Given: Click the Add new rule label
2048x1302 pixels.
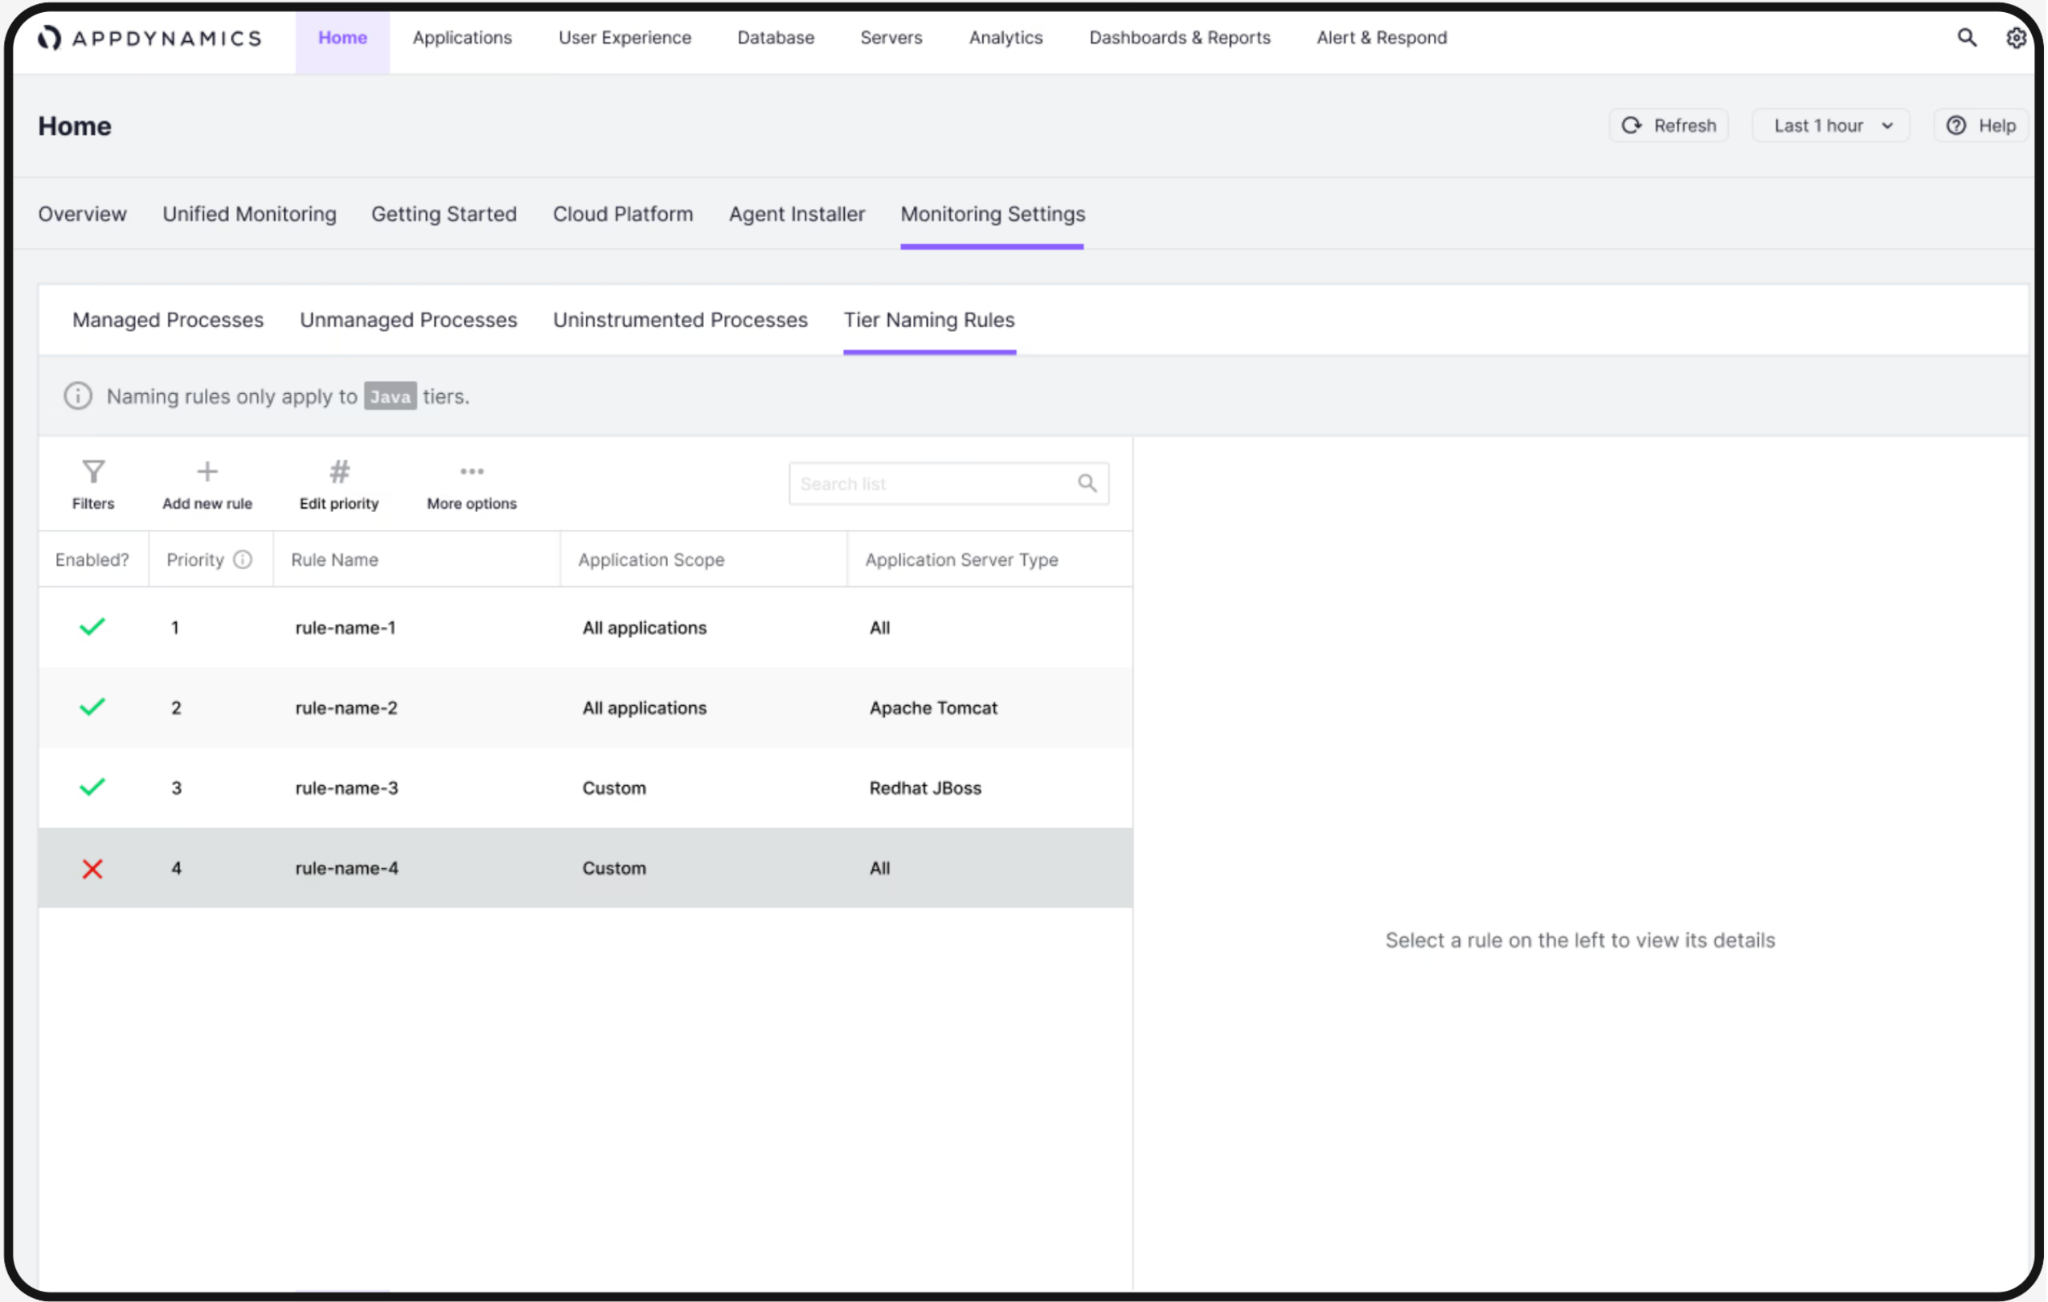Looking at the screenshot, I should click(207, 504).
